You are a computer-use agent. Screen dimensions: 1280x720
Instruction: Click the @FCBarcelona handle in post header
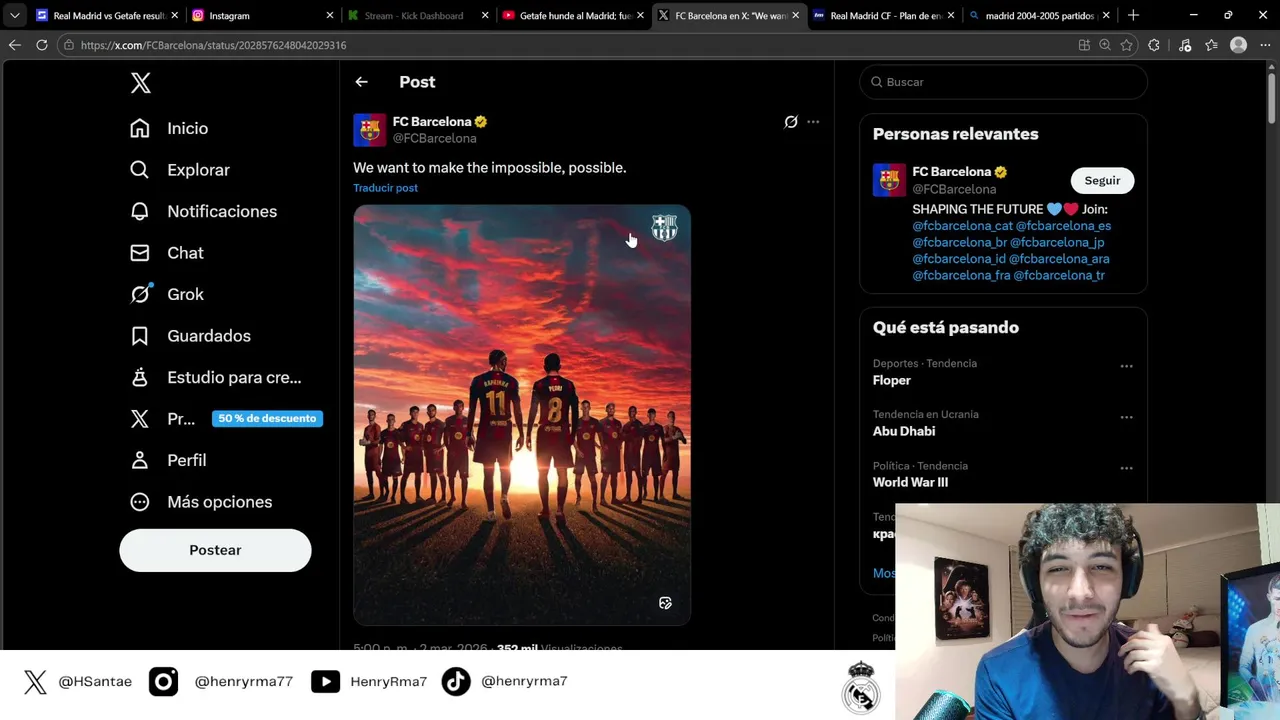click(x=434, y=139)
